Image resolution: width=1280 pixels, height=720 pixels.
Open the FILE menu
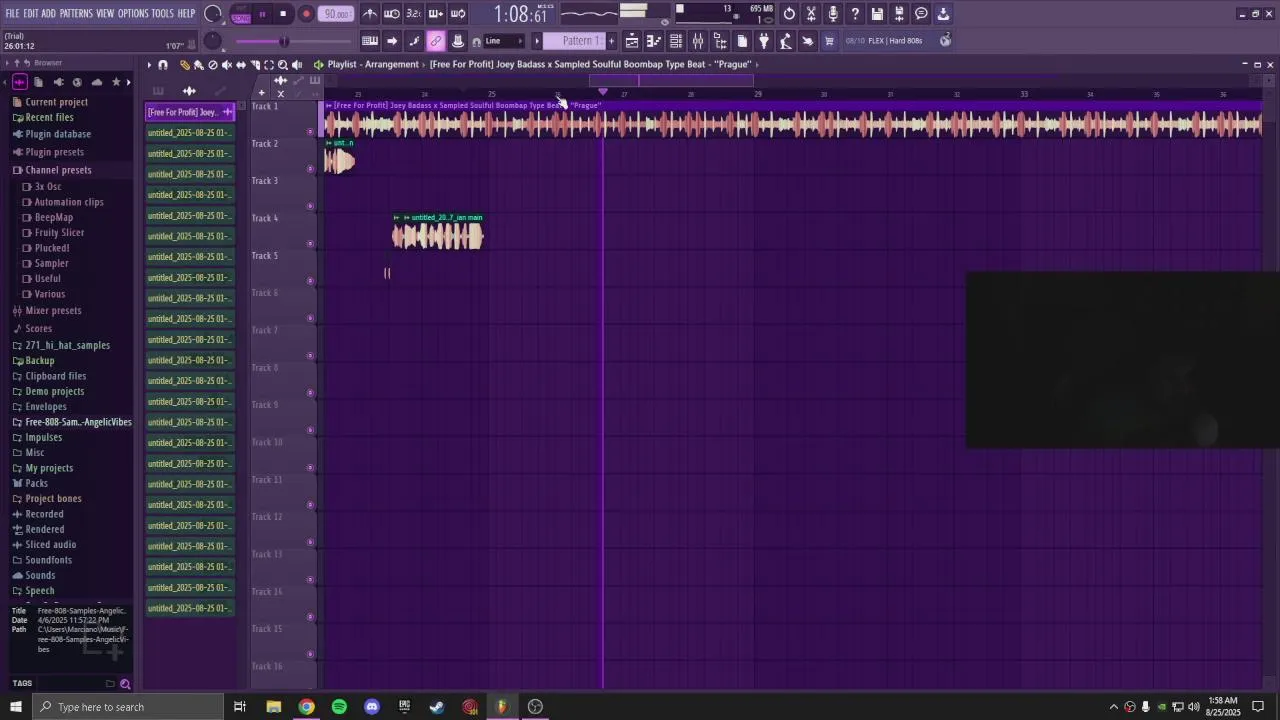(13, 14)
